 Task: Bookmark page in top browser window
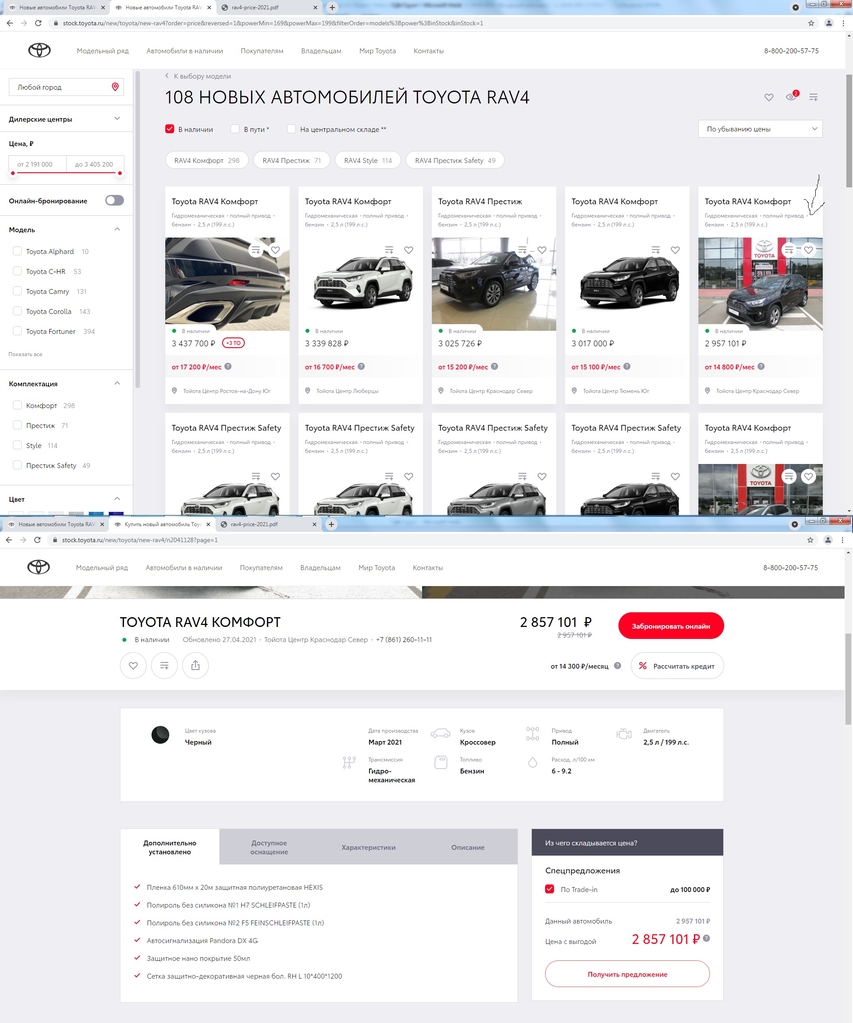811,23
